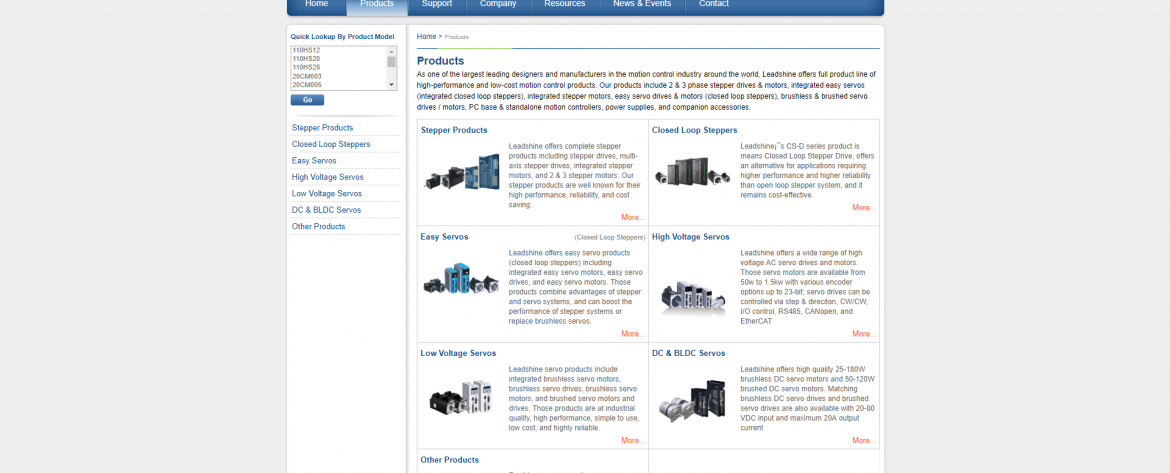Open Easy Servos in sidebar
This screenshot has height=473, width=1170.
click(314, 160)
